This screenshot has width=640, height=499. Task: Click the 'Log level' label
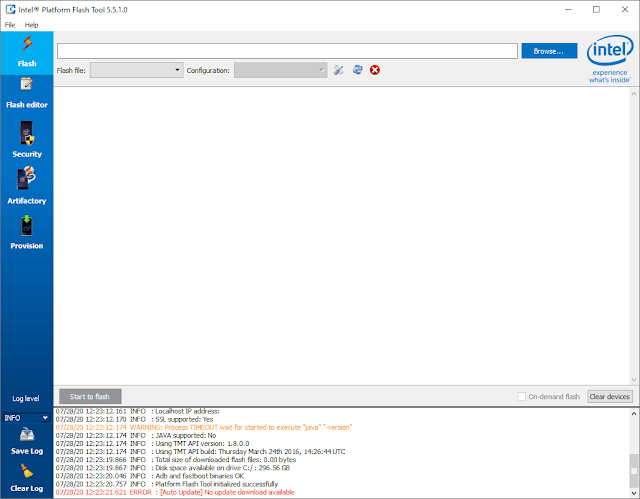pyautogui.click(x=26, y=399)
